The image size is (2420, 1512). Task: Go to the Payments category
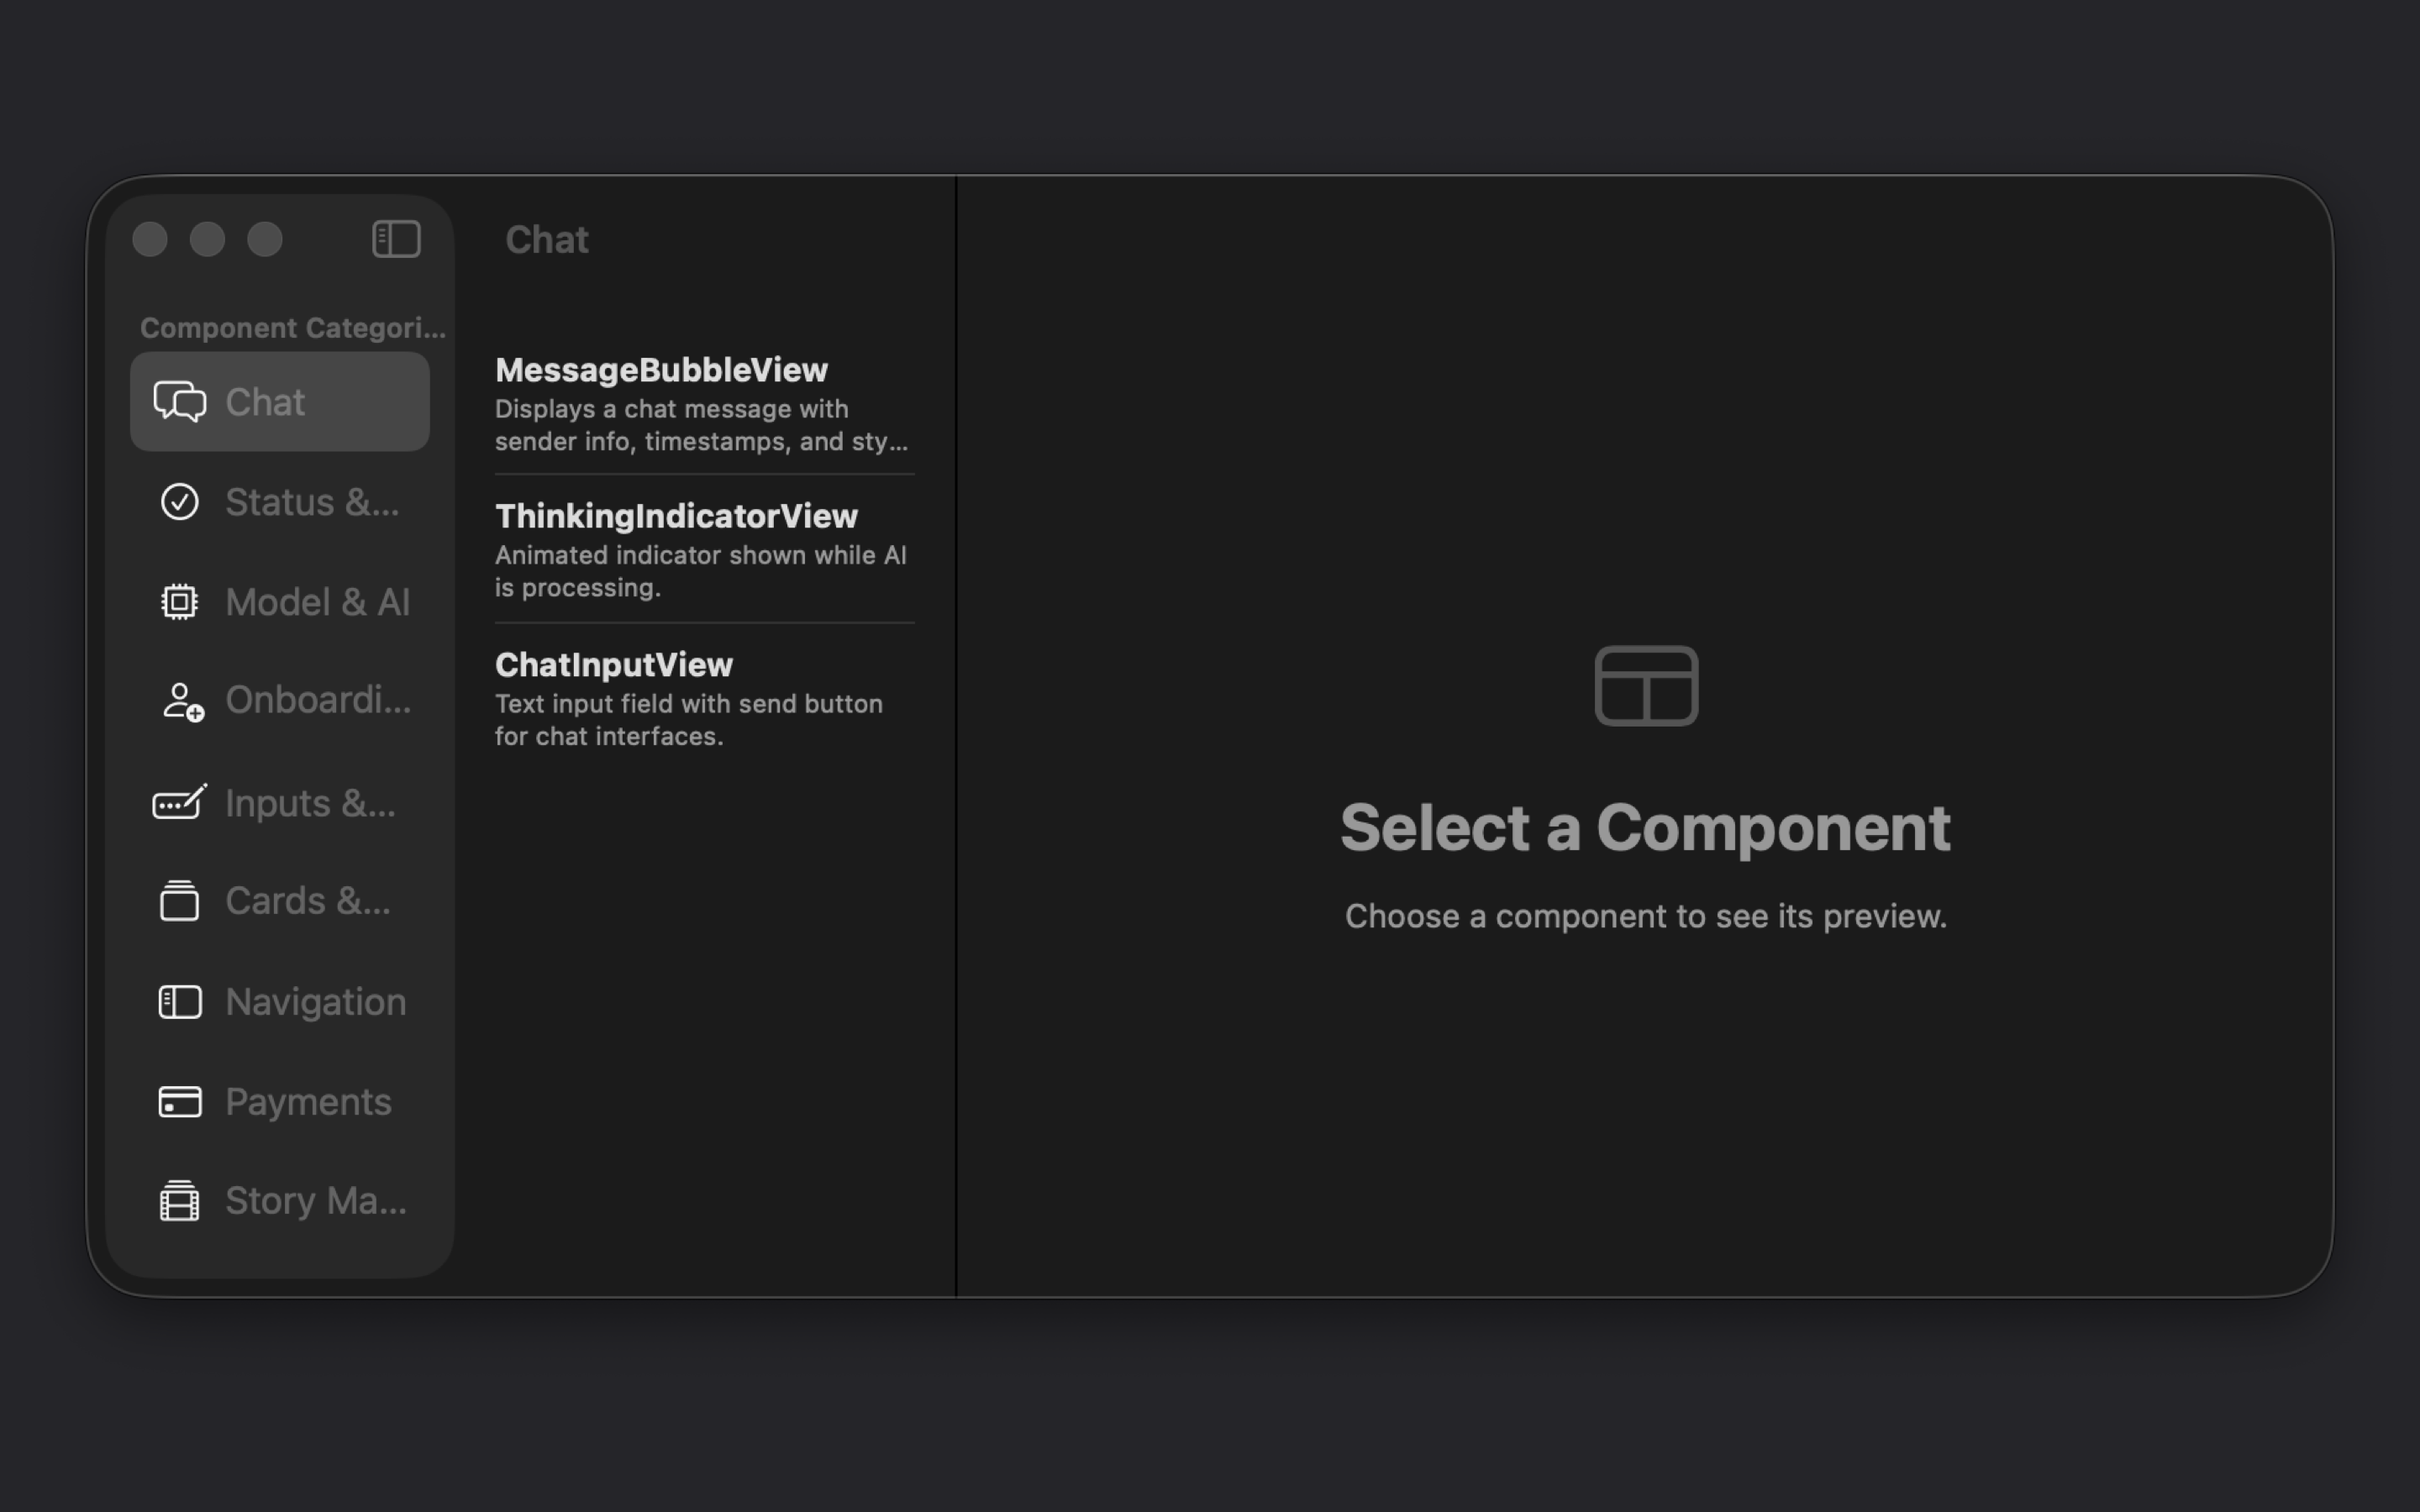pos(280,1102)
